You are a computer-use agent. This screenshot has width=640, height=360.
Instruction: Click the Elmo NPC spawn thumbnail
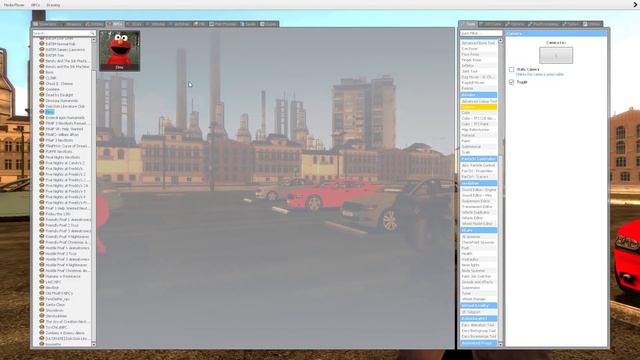coord(119,51)
